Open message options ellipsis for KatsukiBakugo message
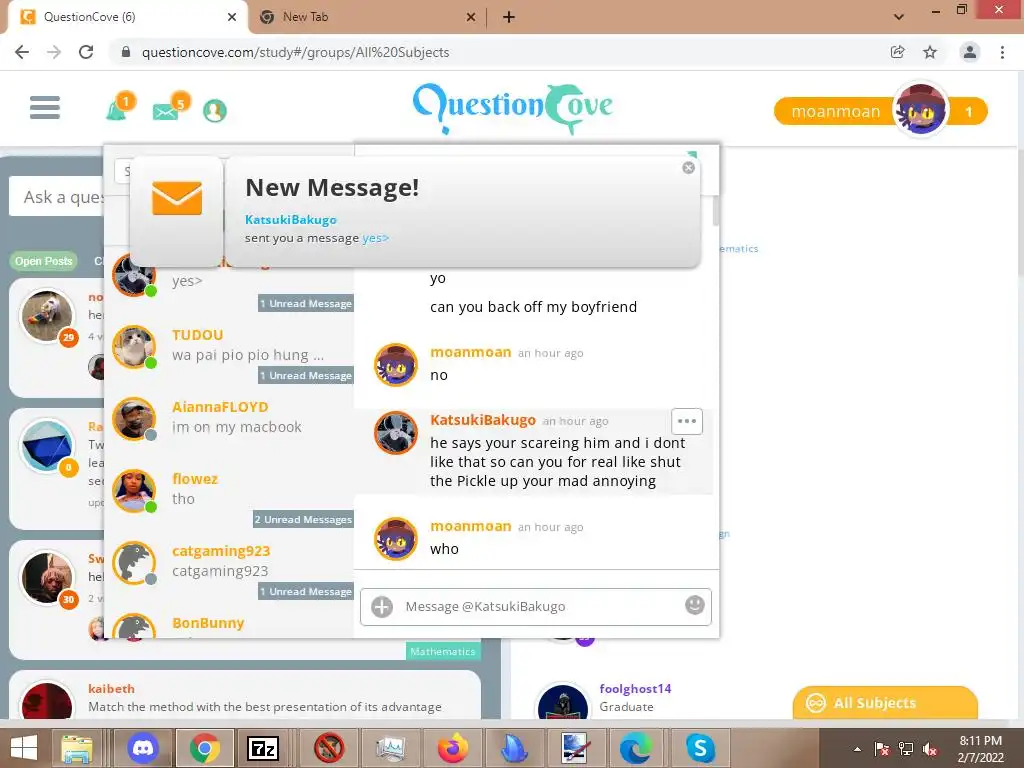Viewport: 1024px width, 768px height. click(687, 421)
